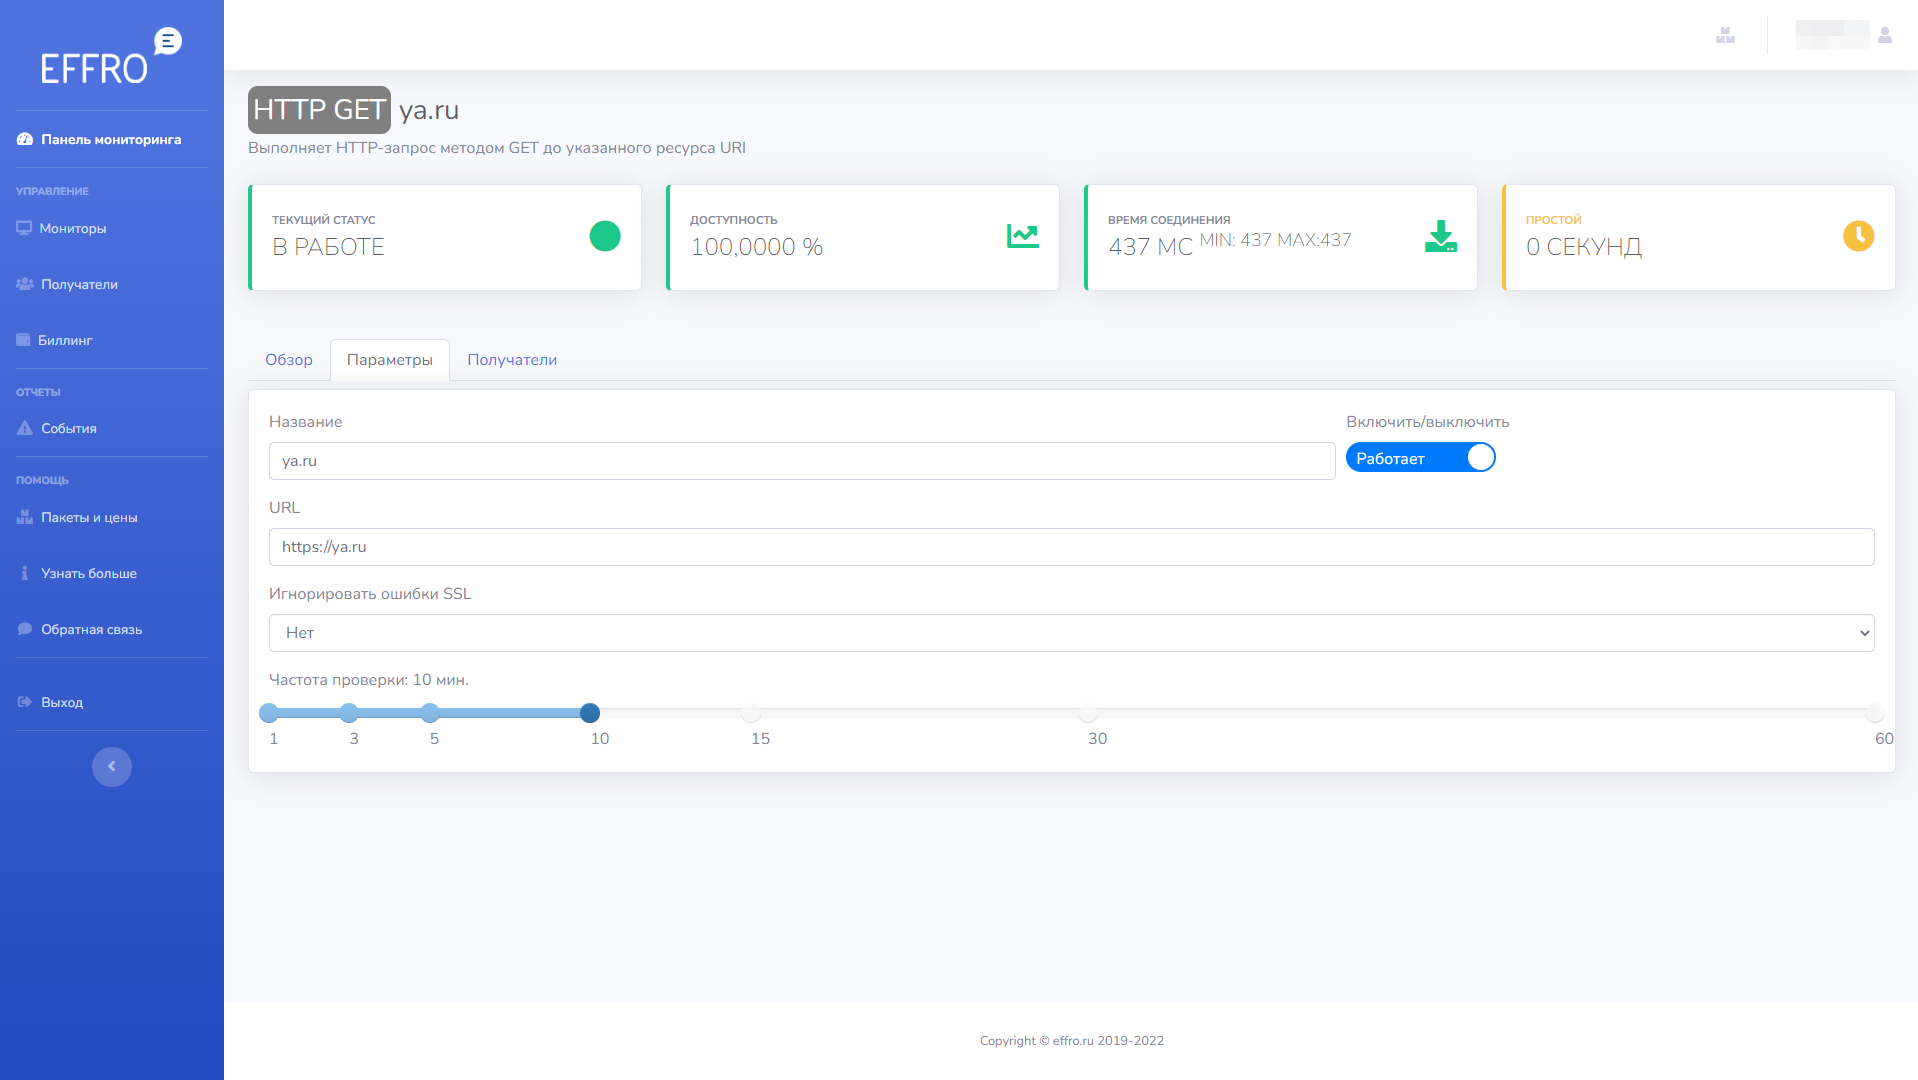Click Выход to log out
Screen dimensions: 1918x1080
(x=61, y=702)
